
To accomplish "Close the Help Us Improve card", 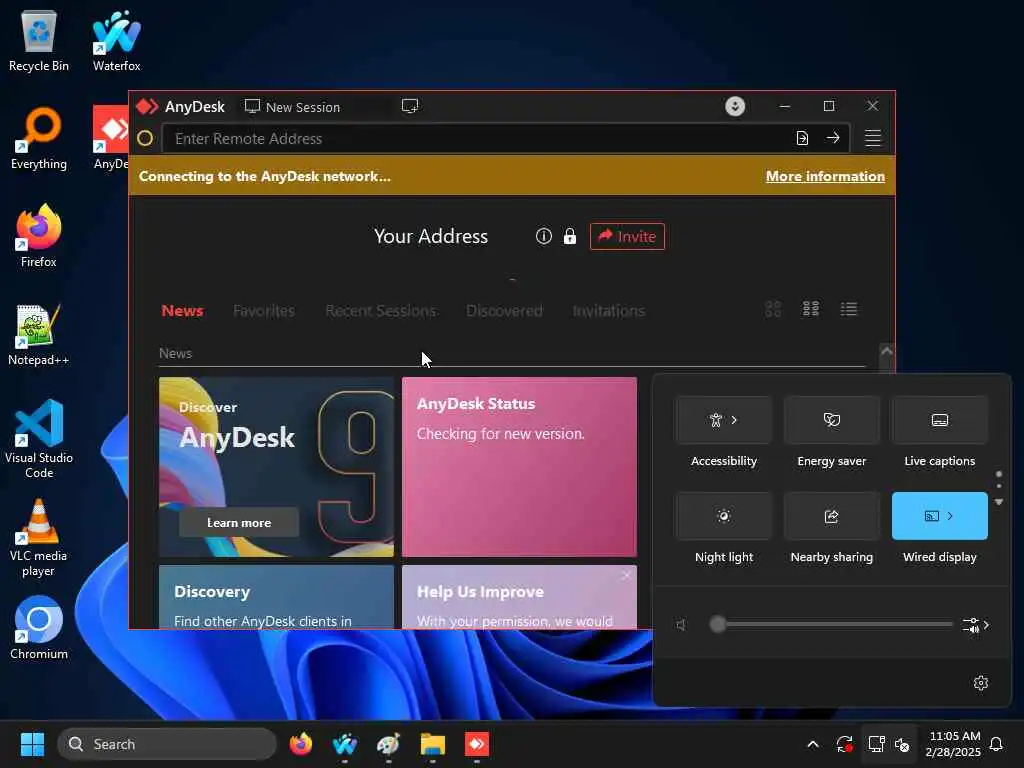I will [x=626, y=575].
